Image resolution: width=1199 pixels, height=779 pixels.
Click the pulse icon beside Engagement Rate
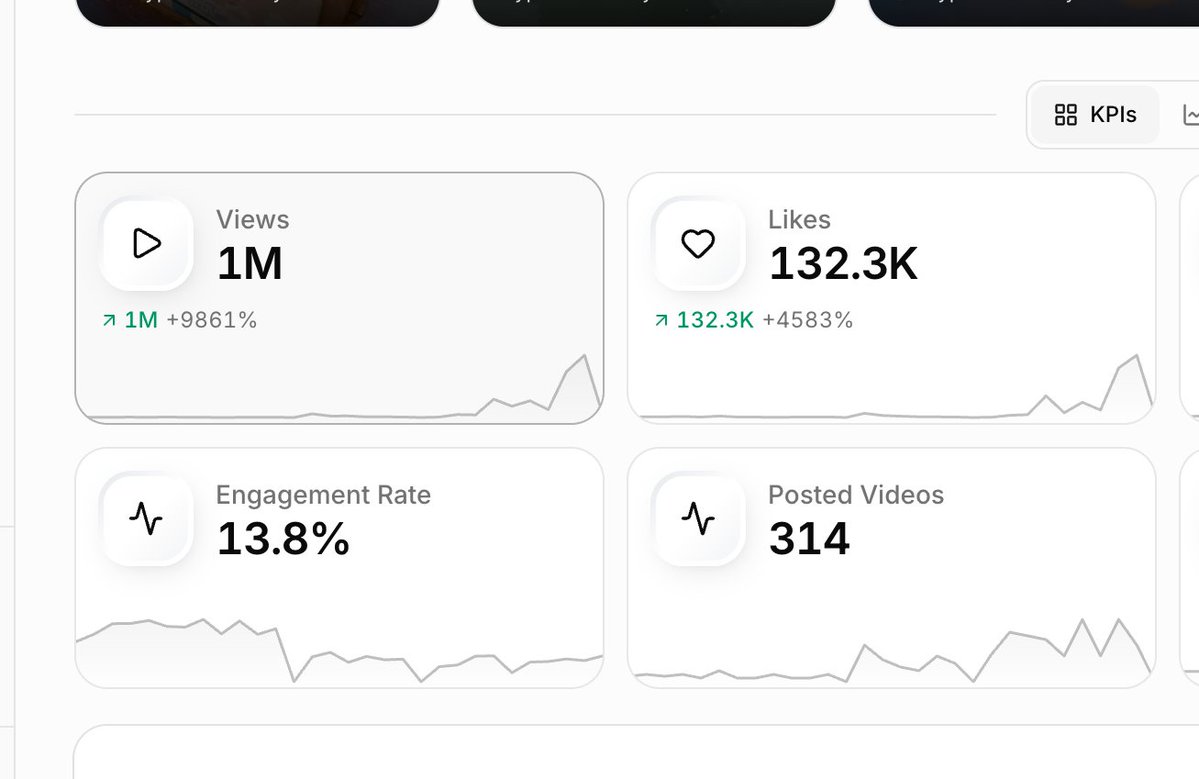(x=146, y=518)
